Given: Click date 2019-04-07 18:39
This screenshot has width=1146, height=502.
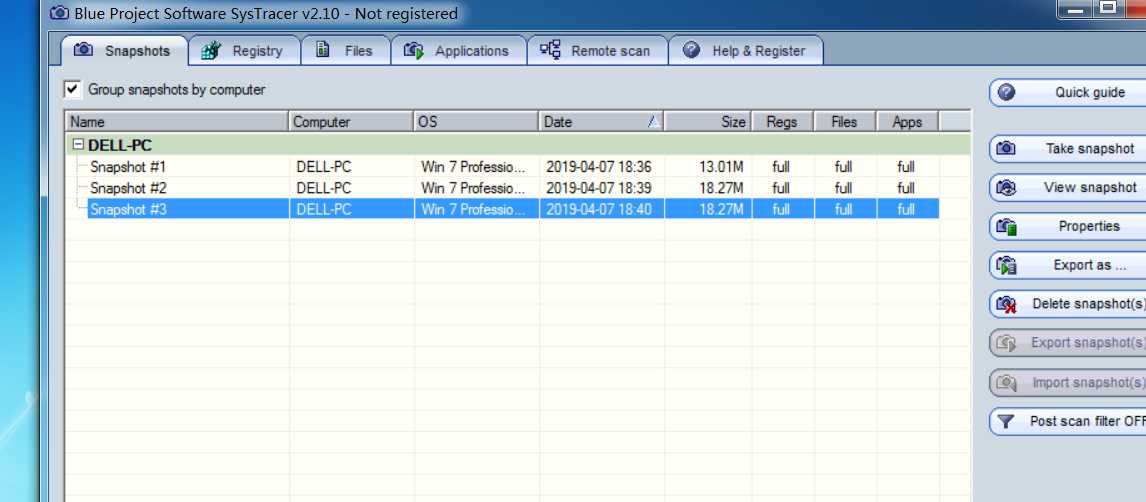Looking at the screenshot, I should [599, 188].
